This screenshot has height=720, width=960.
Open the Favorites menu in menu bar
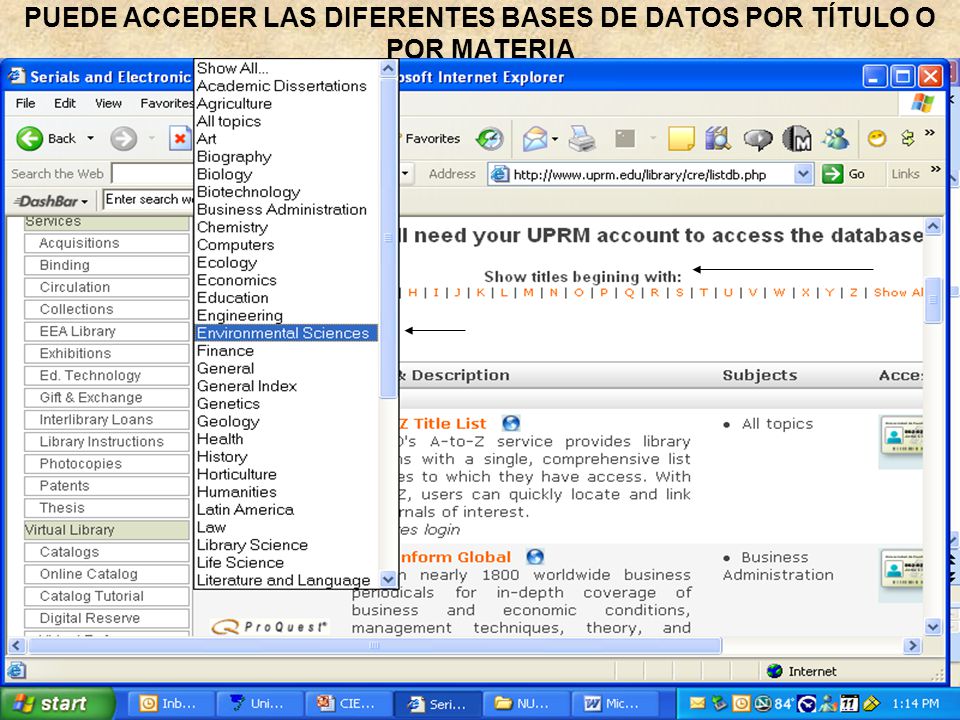tap(167, 103)
